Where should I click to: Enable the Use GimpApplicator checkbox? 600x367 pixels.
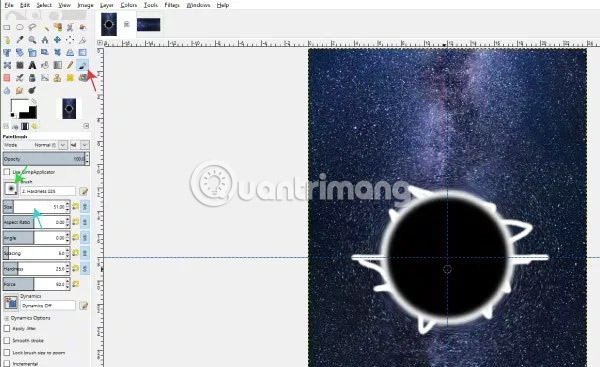coord(7,172)
